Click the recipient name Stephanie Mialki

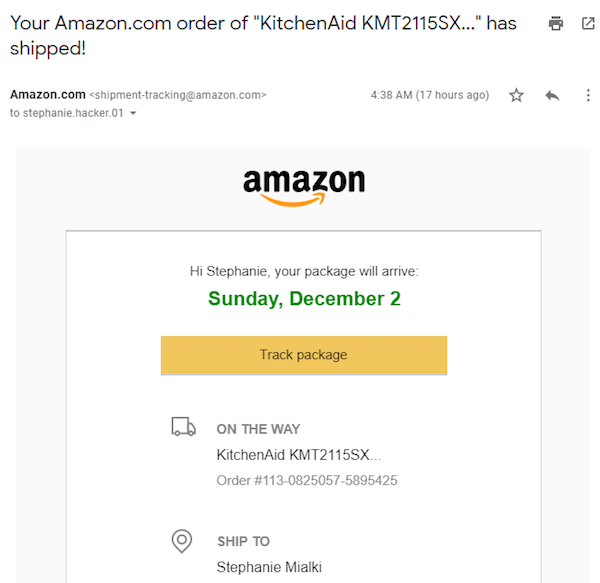(x=269, y=568)
